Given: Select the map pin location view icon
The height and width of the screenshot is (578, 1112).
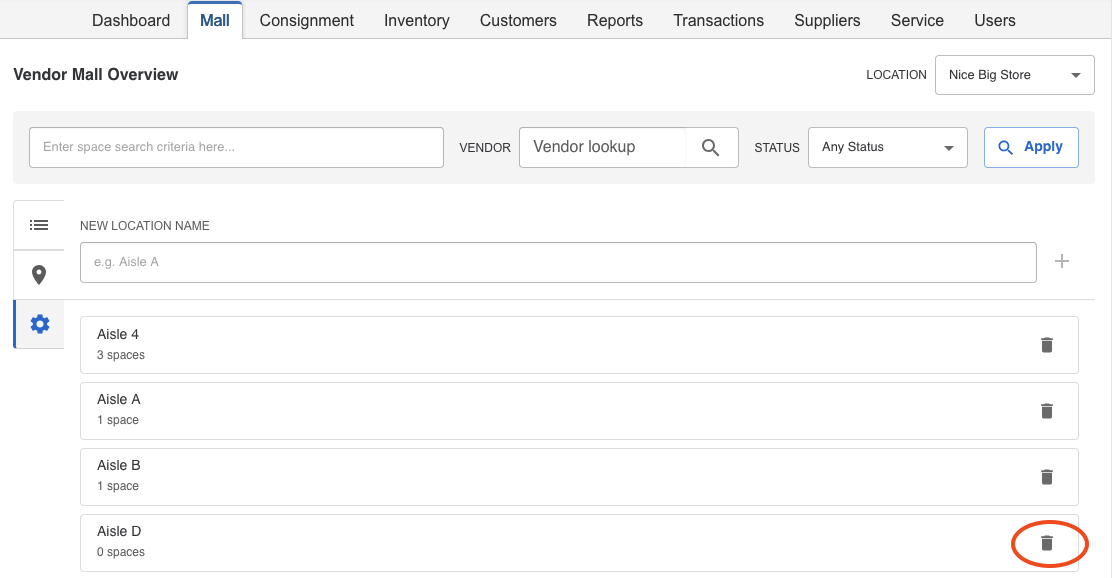Looking at the screenshot, I should (x=39, y=274).
